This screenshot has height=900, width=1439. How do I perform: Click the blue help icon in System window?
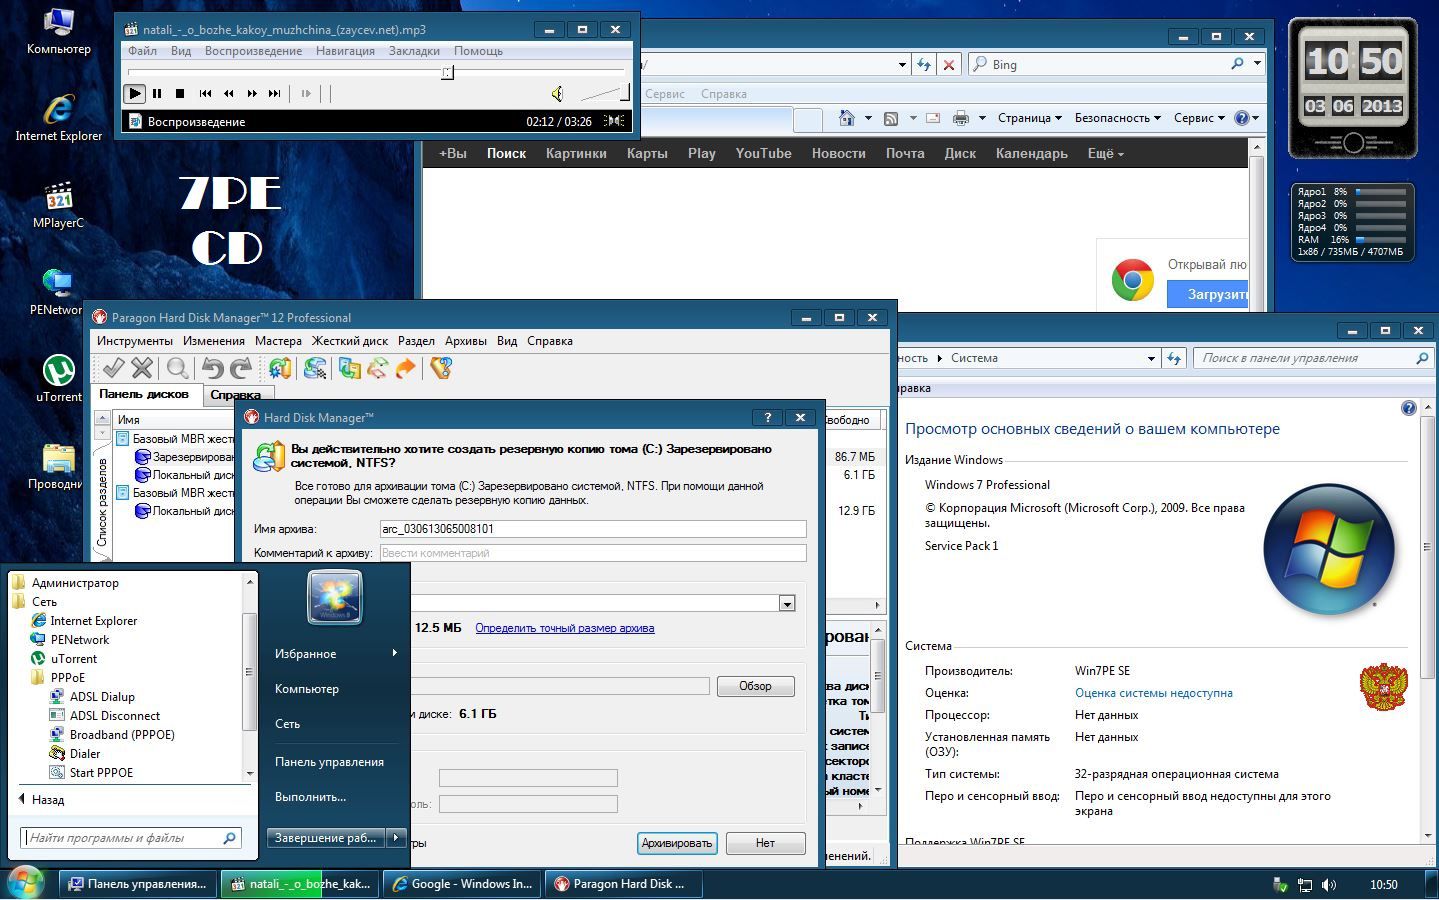coord(1409,408)
